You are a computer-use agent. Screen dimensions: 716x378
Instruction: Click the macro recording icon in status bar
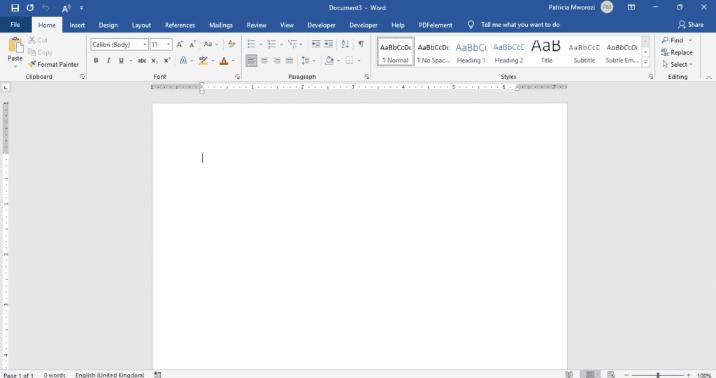(158, 375)
